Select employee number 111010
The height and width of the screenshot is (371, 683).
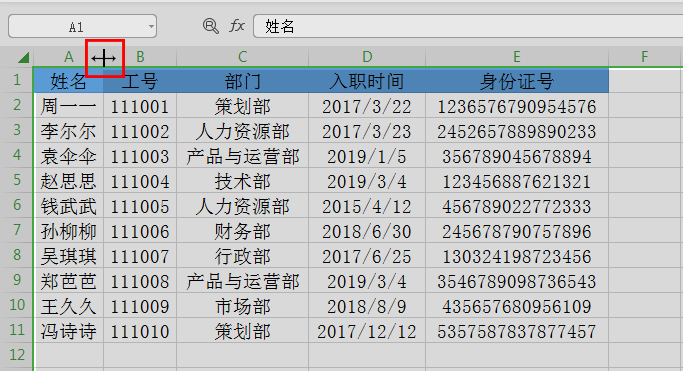point(140,331)
